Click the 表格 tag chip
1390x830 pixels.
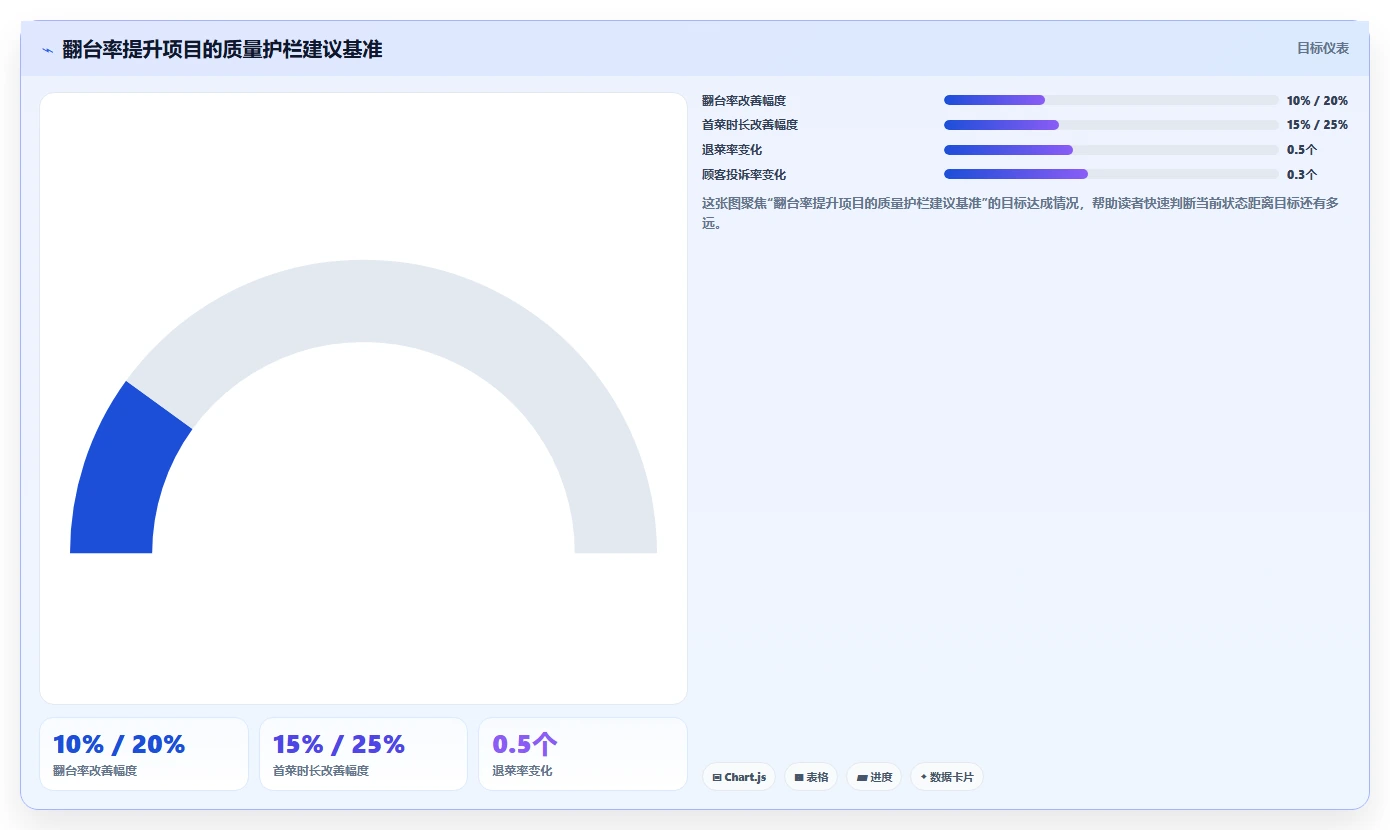pyautogui.click(x=811, y=777)
